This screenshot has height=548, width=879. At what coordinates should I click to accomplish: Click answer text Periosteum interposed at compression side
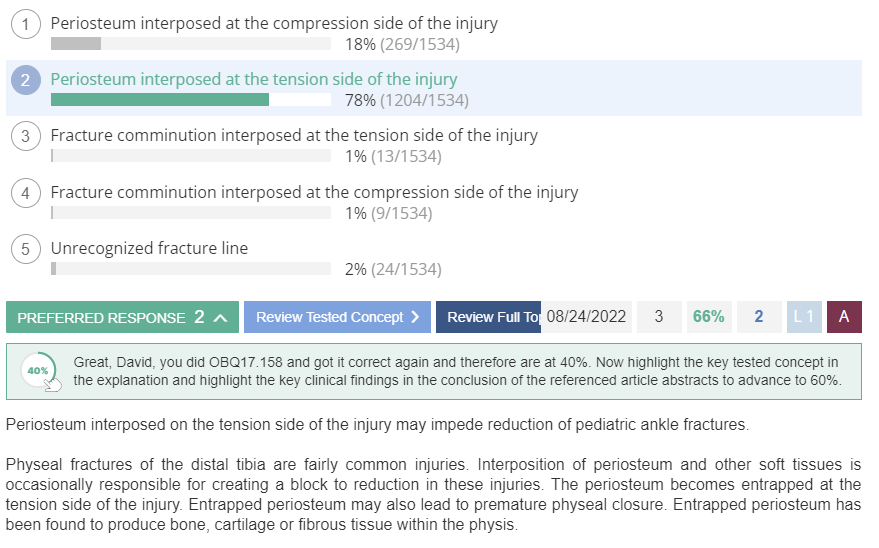[274, 24]
